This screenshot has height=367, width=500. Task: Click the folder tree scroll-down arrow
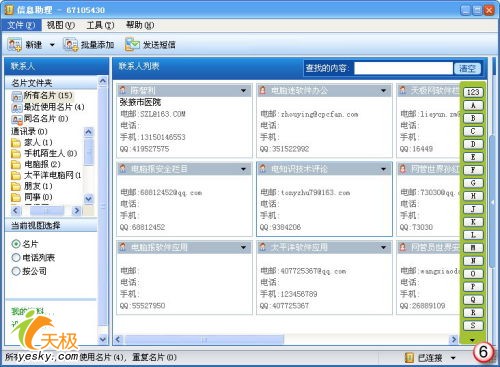coord(89,199)
